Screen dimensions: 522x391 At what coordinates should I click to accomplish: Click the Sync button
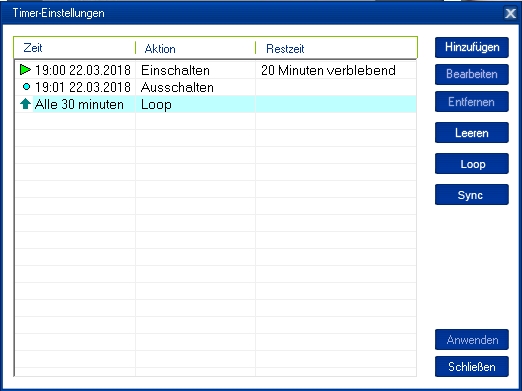pos(472,195)
